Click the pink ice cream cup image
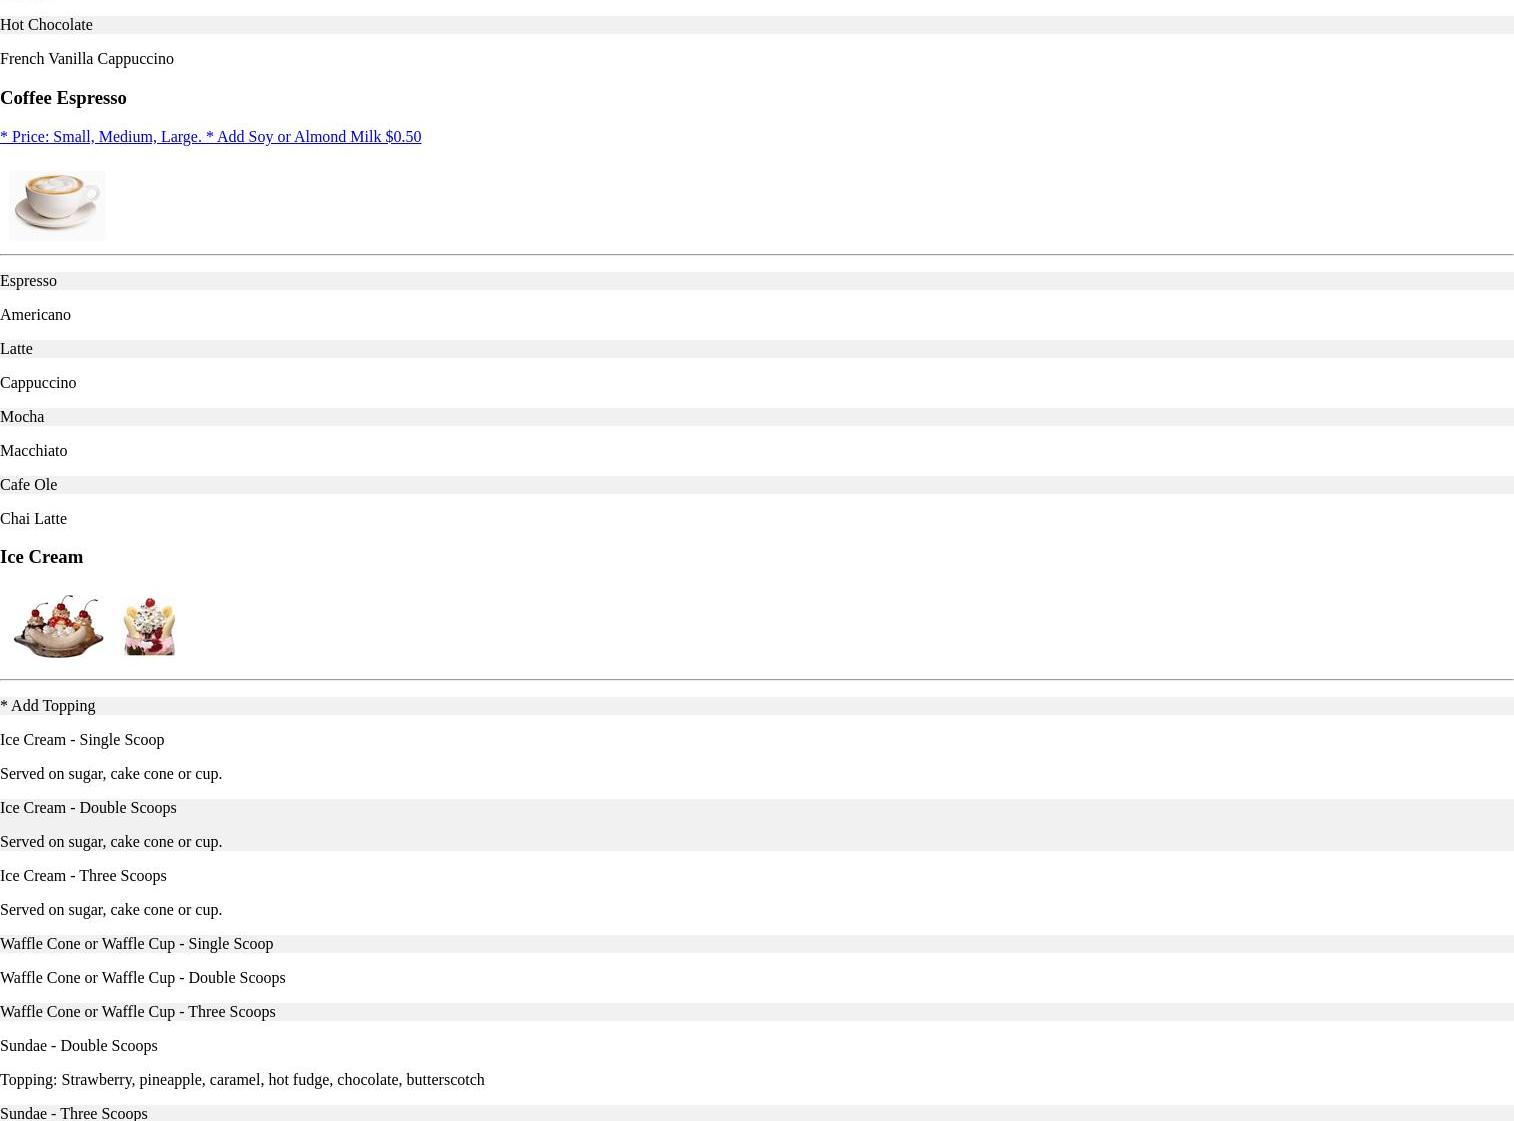 (149, 626)
